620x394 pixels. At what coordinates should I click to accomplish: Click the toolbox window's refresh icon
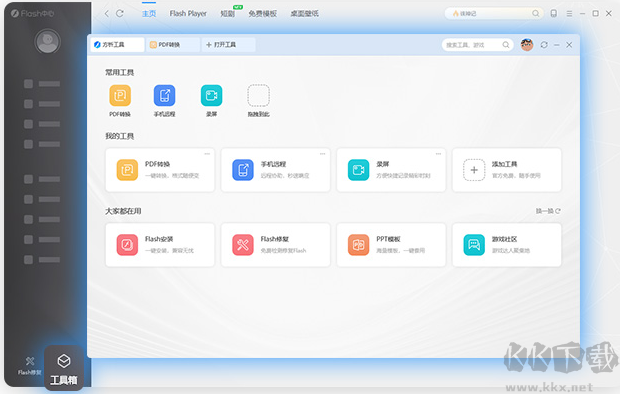[x=544, y=45]
